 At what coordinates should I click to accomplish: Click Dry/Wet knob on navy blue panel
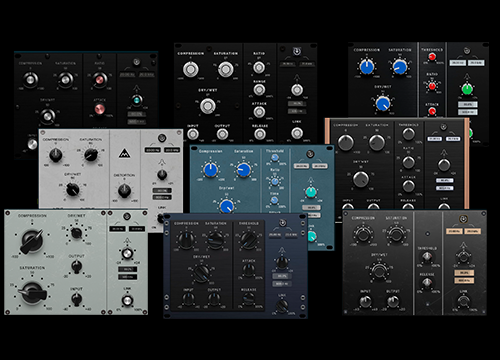(201, 273)
